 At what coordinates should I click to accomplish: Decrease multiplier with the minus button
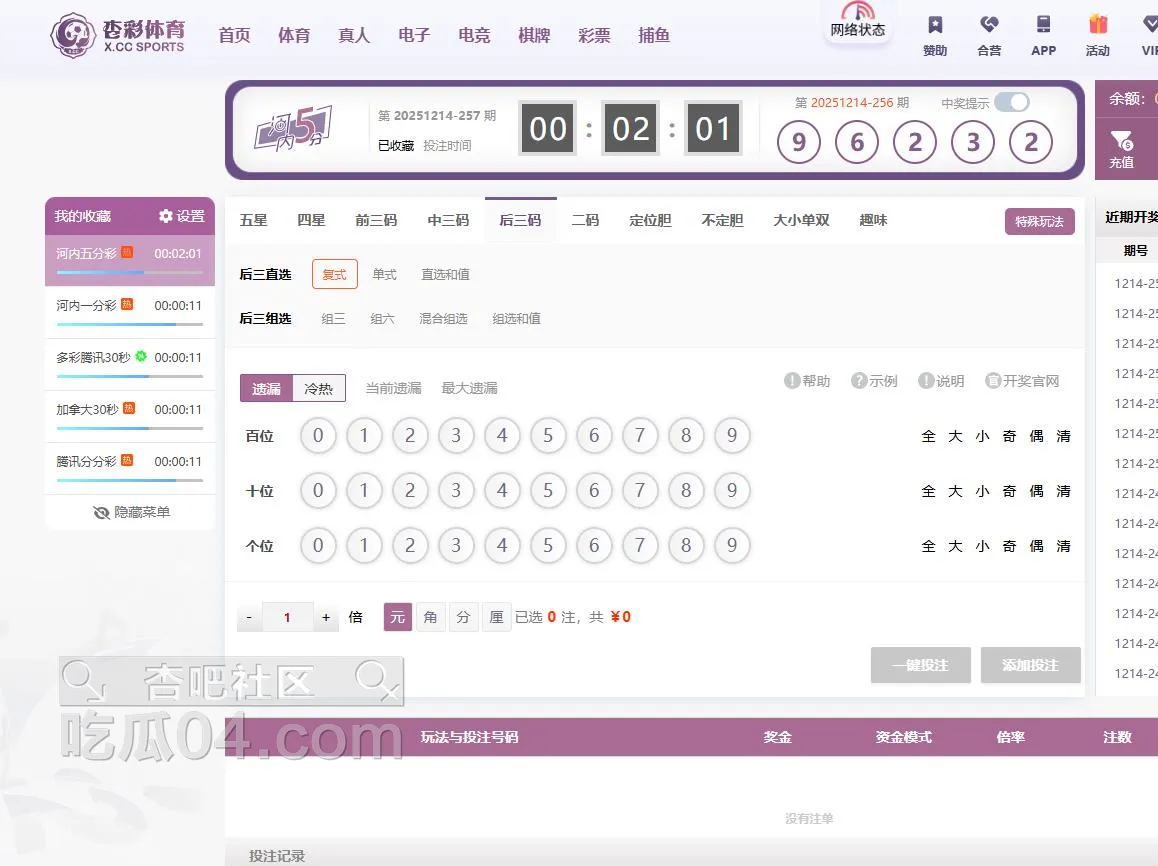[x=249, y=617]
